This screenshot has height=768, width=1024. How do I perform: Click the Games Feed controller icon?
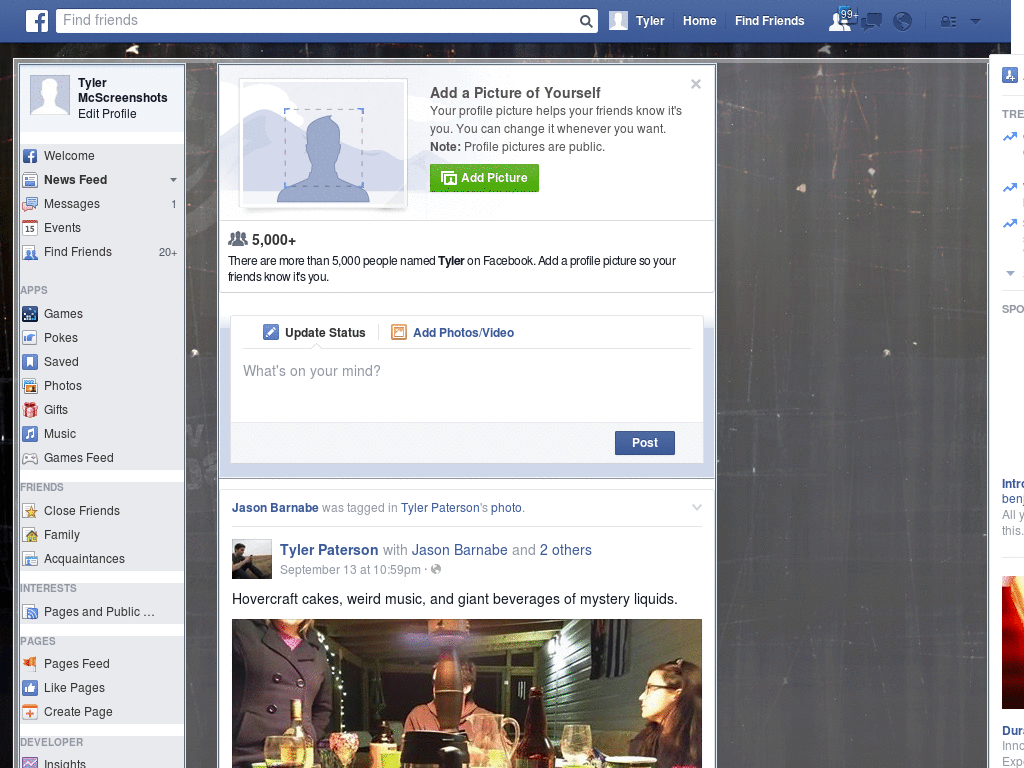click(29, 458)
